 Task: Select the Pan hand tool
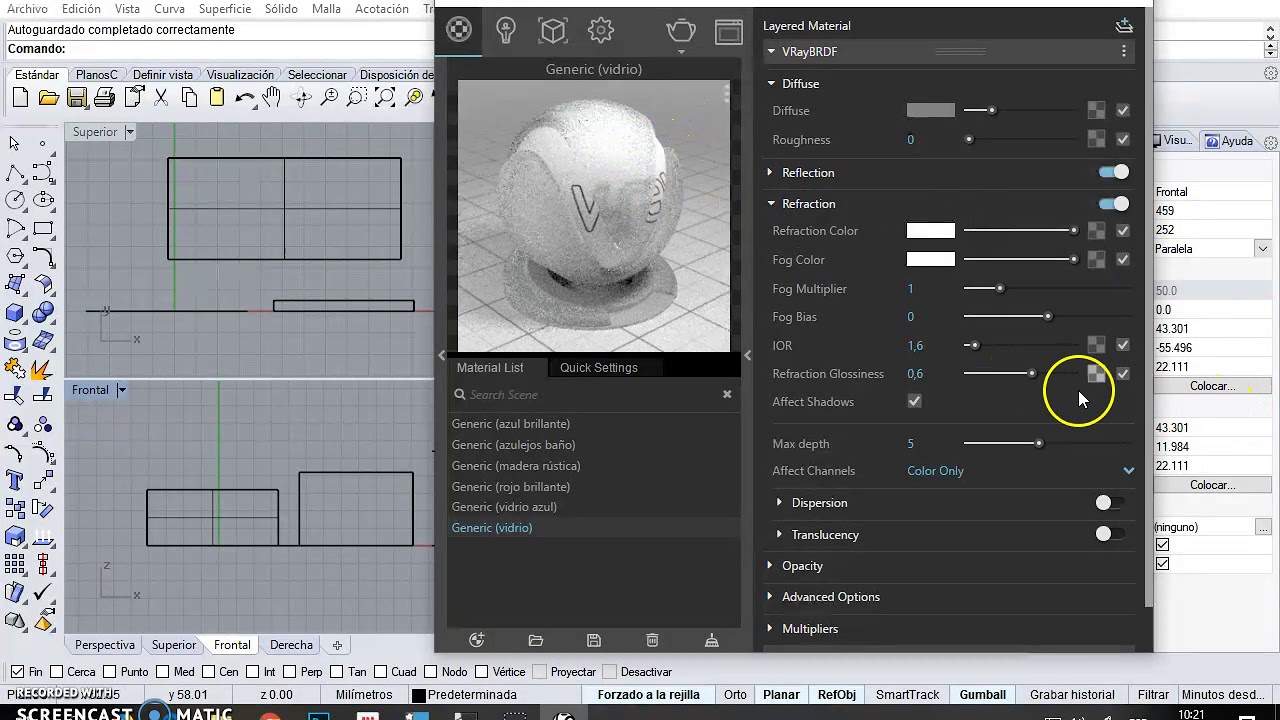pyautogui.click(x=272, y=97)
